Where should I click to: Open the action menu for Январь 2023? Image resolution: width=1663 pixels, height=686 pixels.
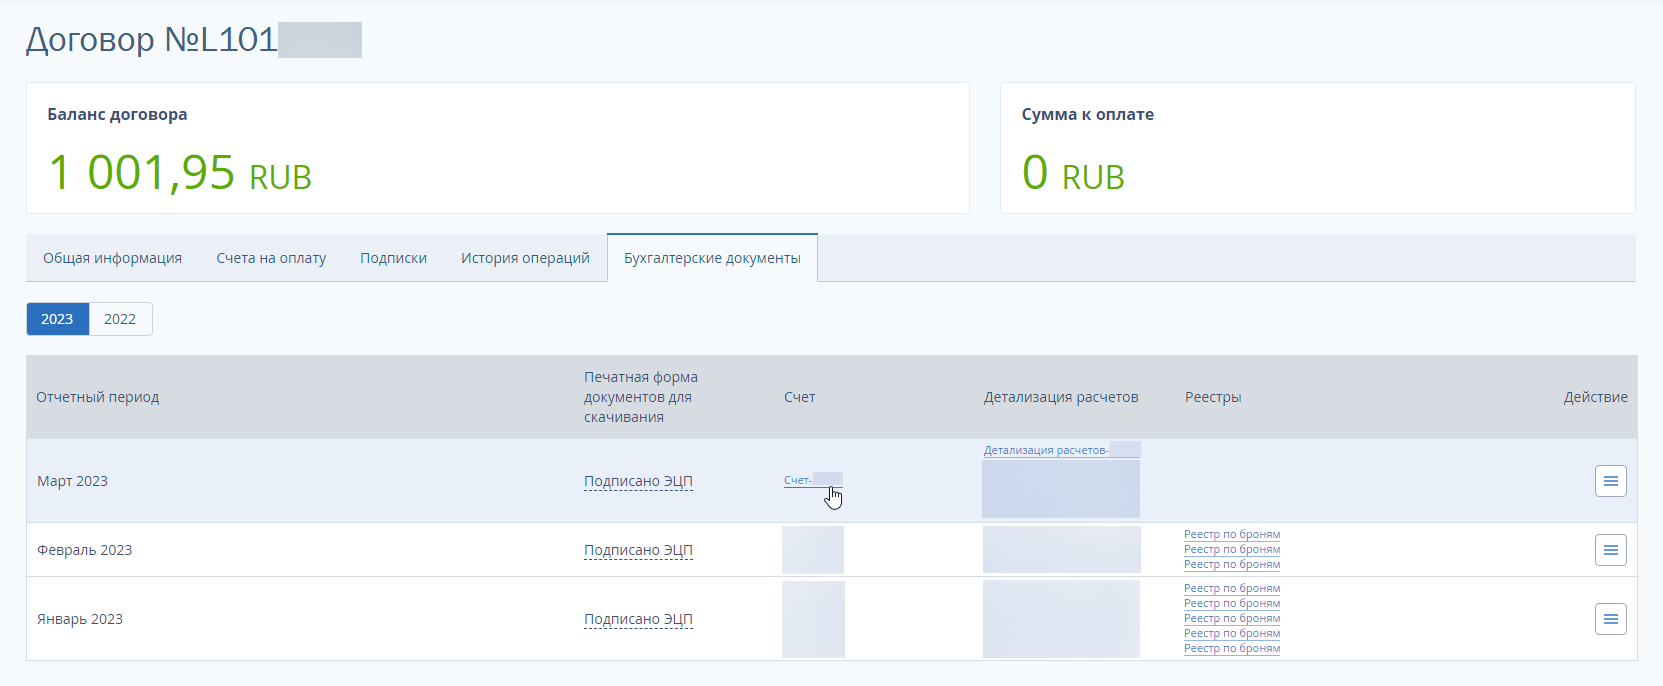coord(1610,619)
